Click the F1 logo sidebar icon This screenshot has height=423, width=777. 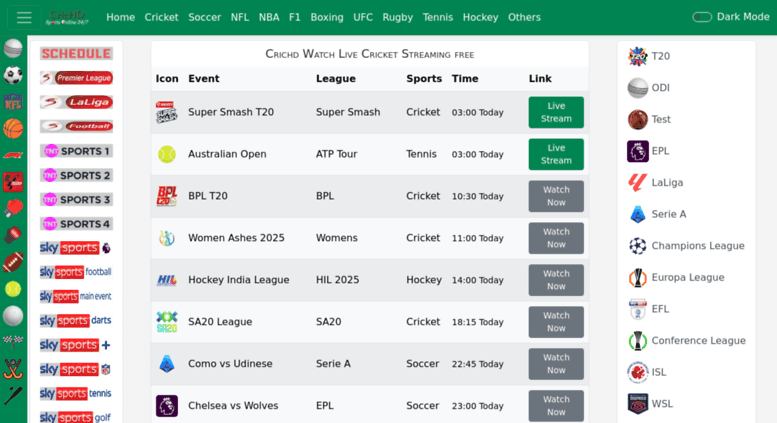tap(13, 156)
